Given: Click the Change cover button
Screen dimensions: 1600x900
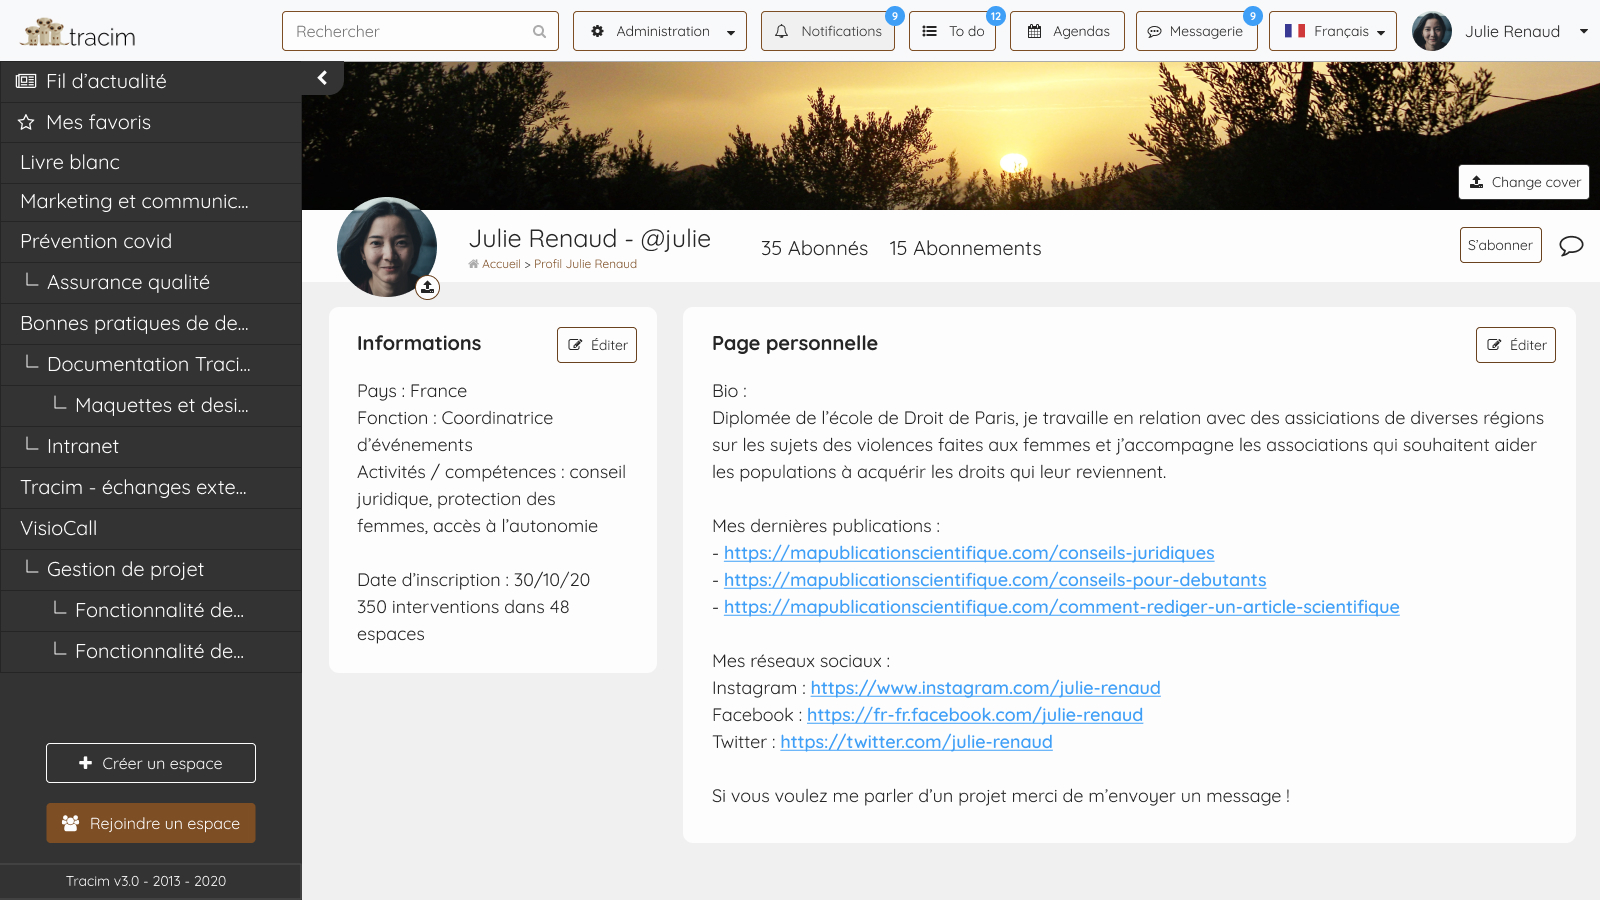Looking at the screenshot, I should tap(1524, 182).
